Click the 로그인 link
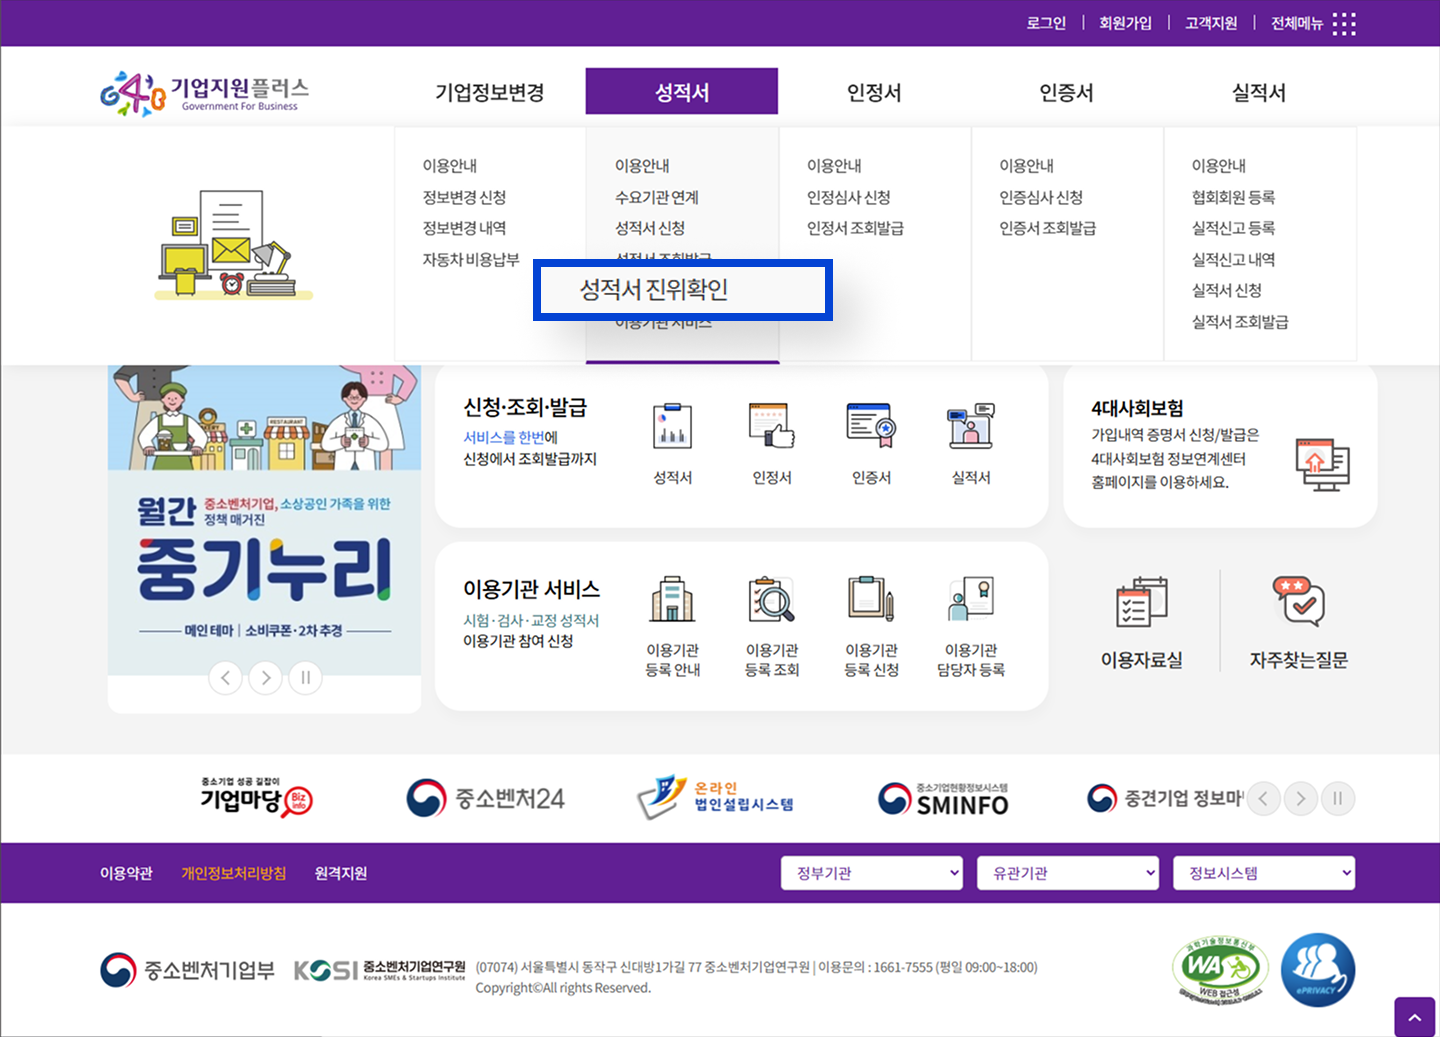 pos(1046,23)
